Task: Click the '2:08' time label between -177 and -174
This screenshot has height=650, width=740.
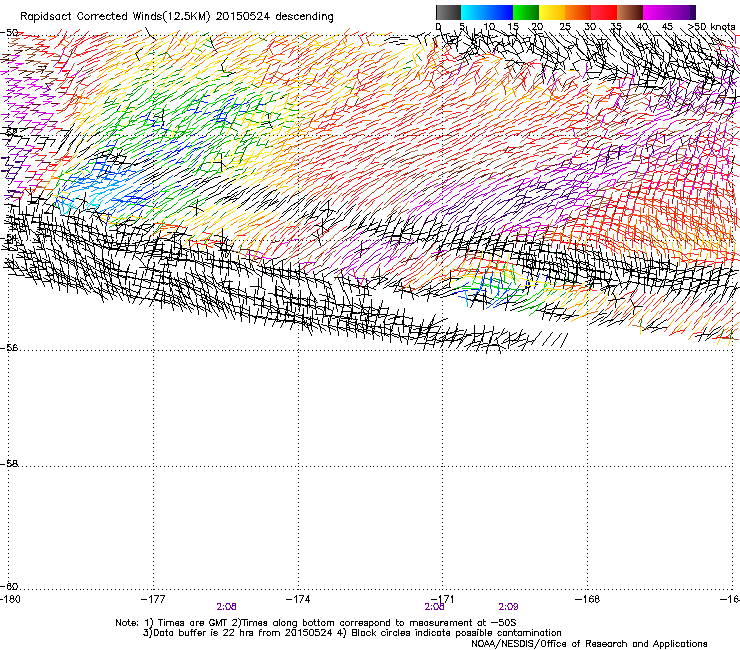Action: click(x=227, y=607)
